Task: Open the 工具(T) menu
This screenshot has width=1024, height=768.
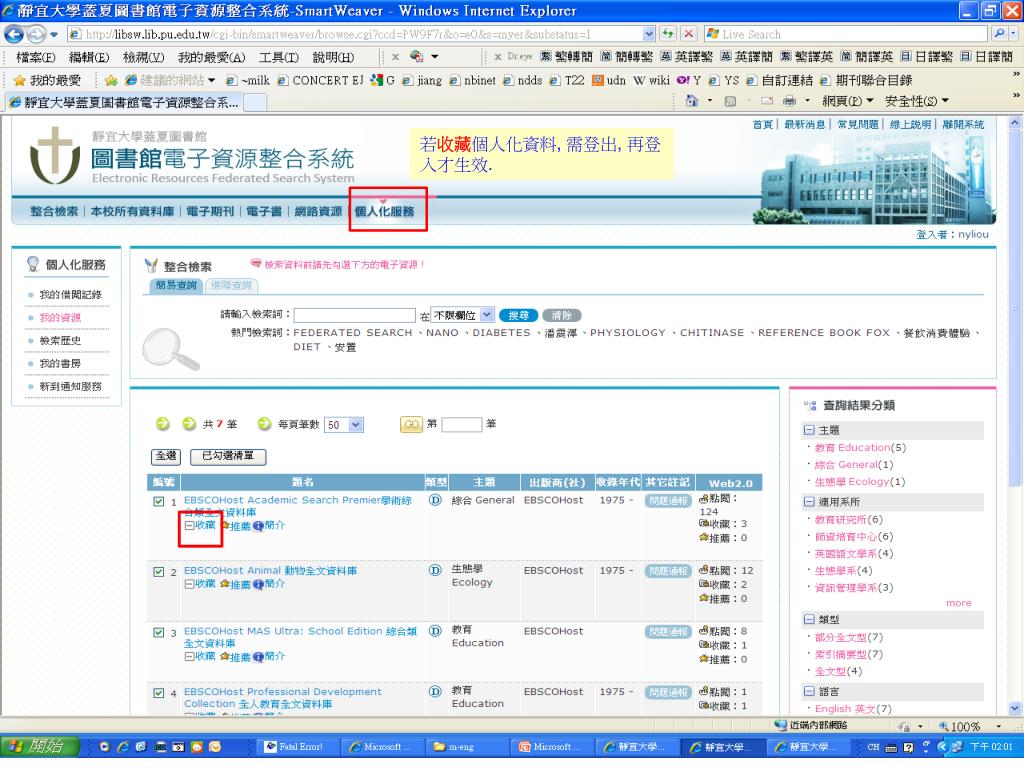Action: 279,57
